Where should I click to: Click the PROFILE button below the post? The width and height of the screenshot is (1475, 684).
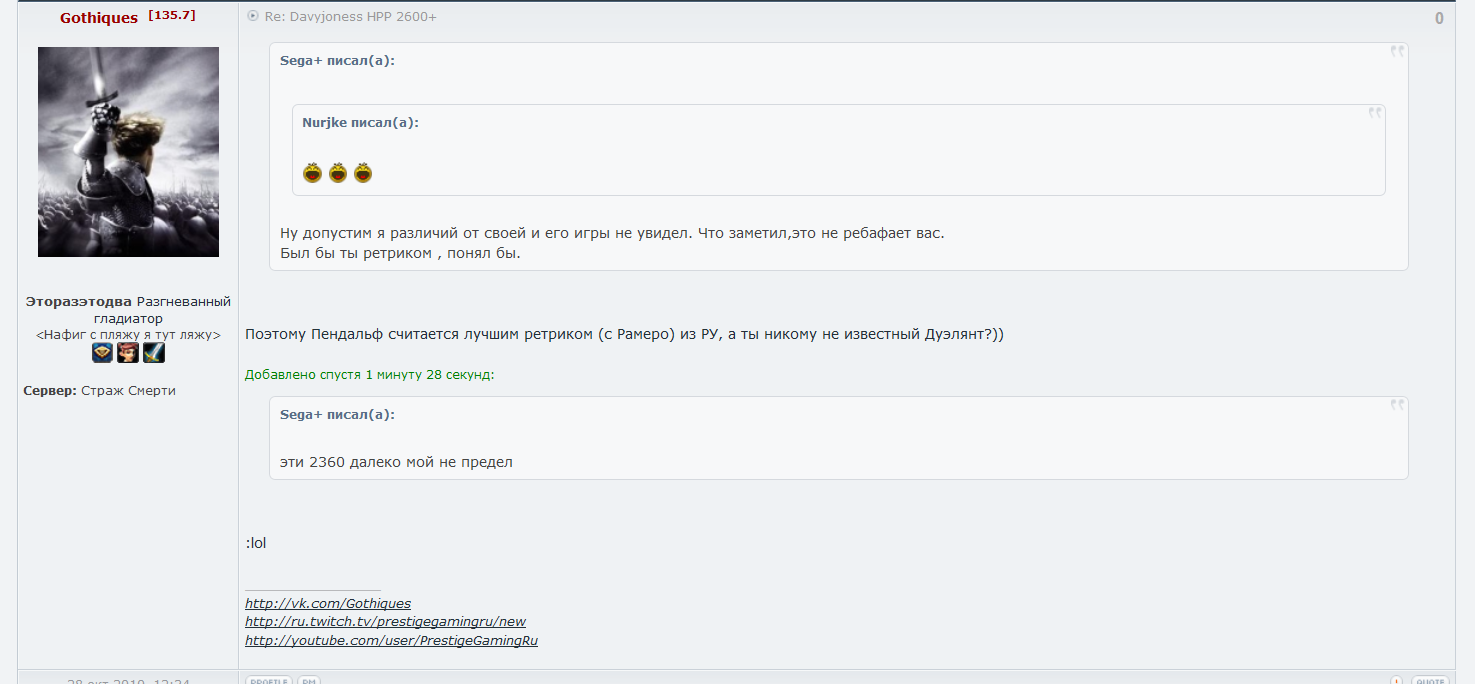269,680
